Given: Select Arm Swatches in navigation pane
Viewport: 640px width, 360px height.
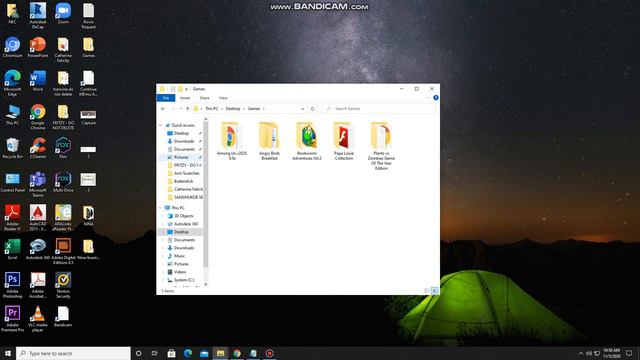Looking at the screenshot, I should click(x=187, y=173).
